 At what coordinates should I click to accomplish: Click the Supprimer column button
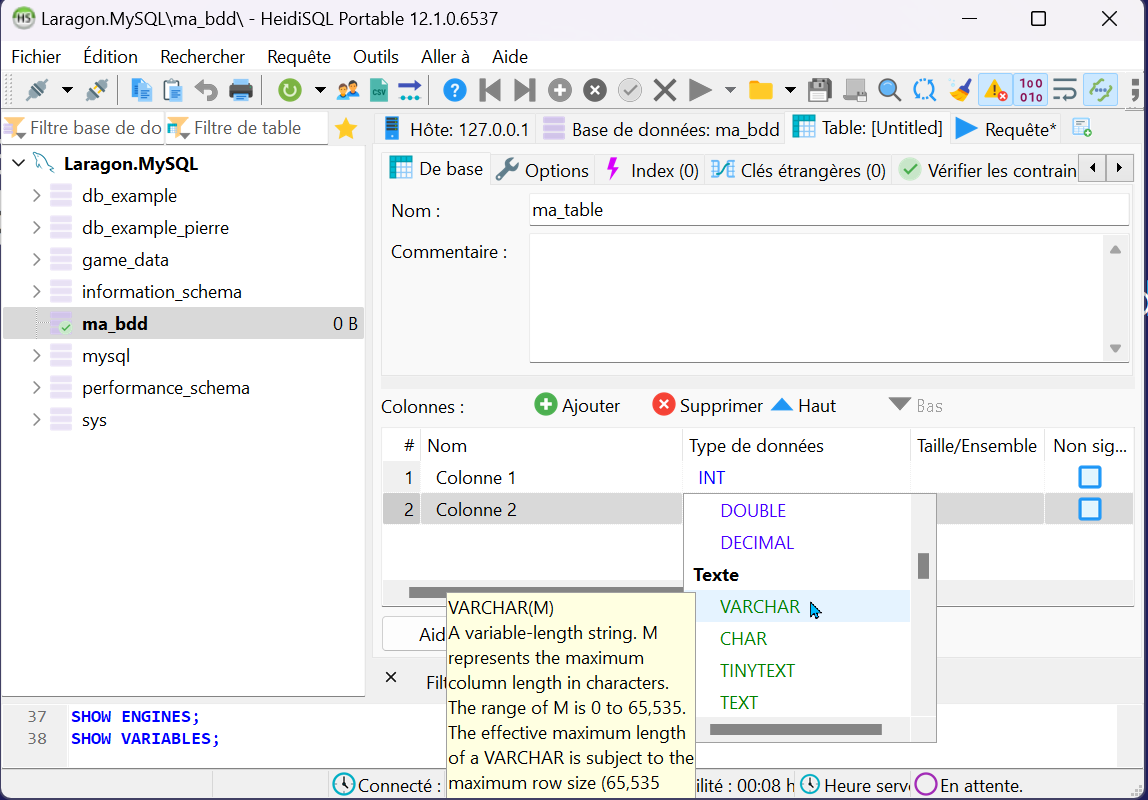click(x=707, y=405)
